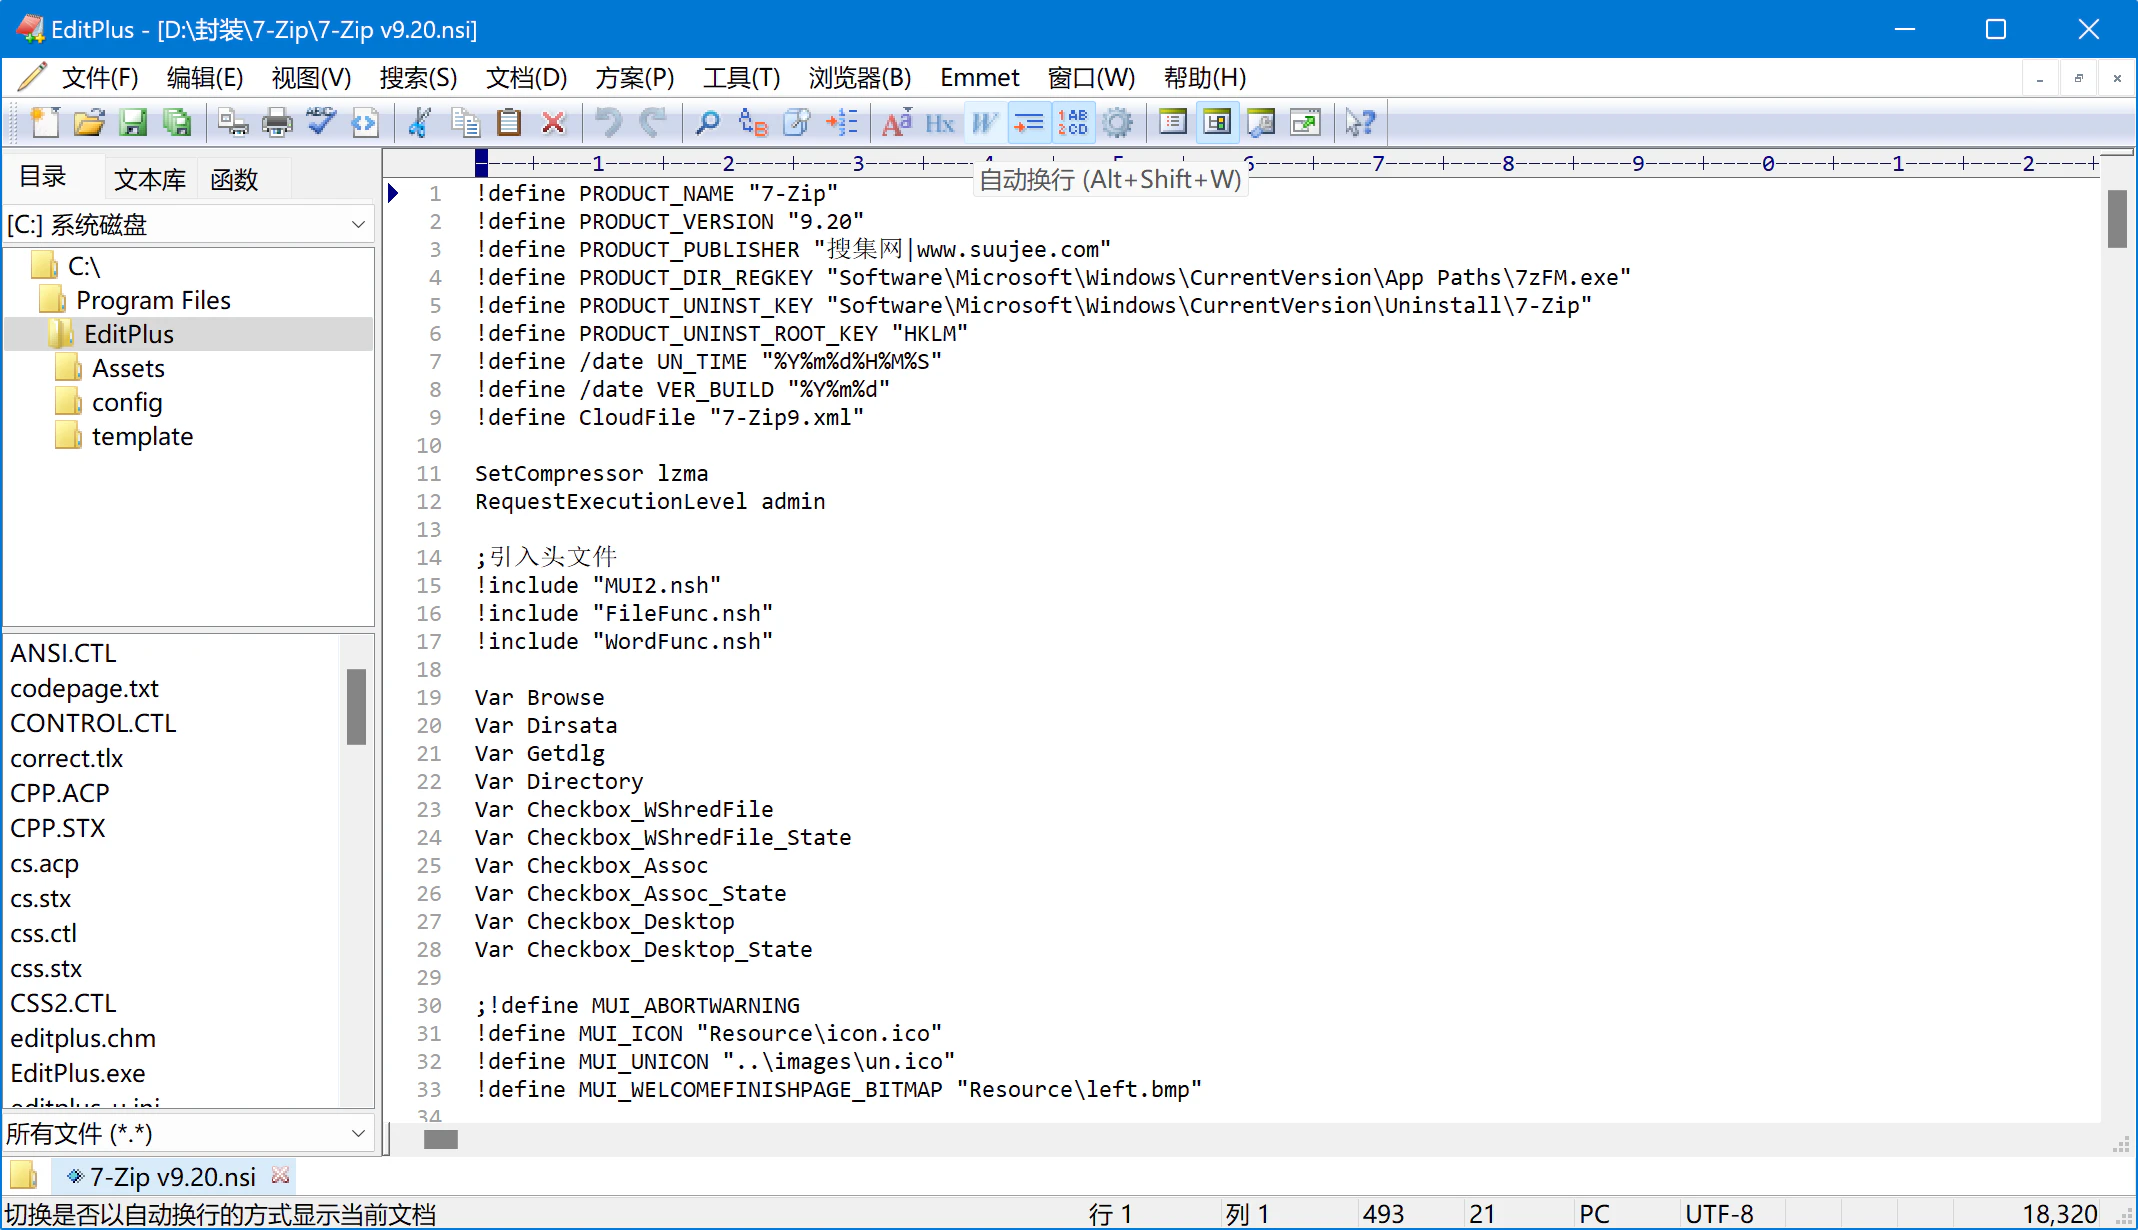Screen dimensions: 2138x1230
Task: Click the Cut scissors icon
Action: (419, 123)
